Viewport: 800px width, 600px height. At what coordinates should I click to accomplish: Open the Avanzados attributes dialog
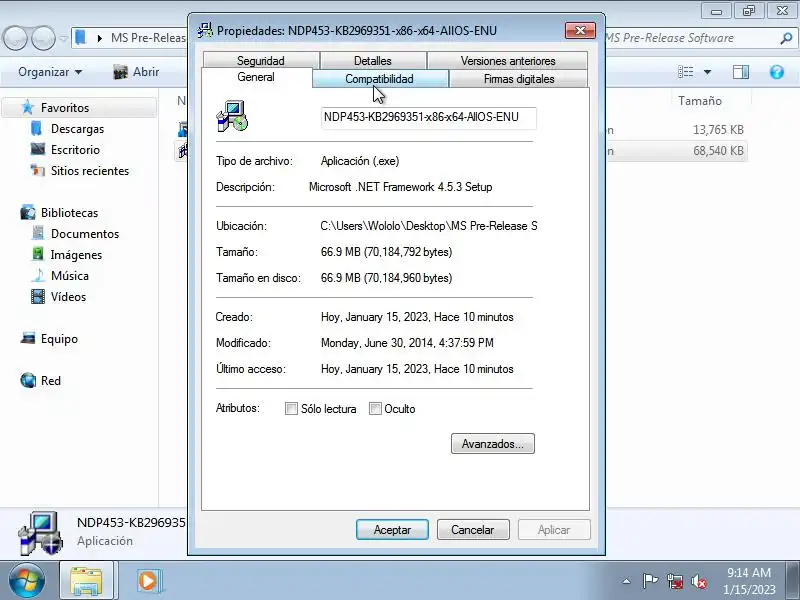pyautogui.click(x=493, y=444)
